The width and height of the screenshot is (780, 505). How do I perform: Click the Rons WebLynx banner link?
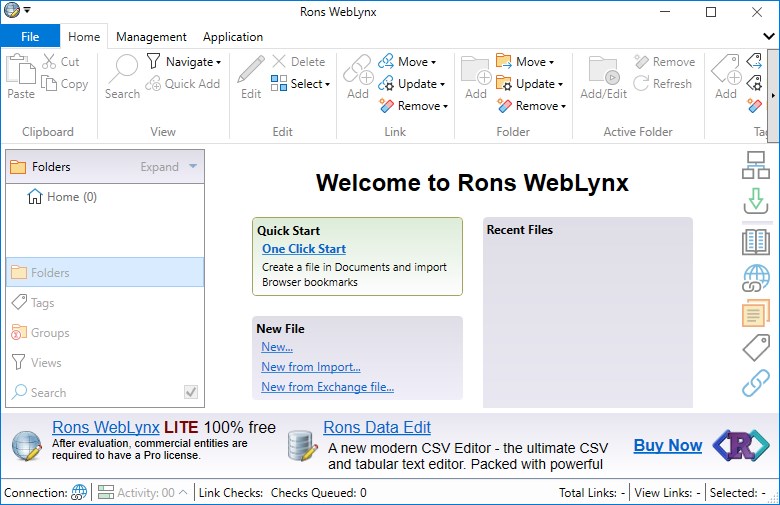(x=106, y=427)
